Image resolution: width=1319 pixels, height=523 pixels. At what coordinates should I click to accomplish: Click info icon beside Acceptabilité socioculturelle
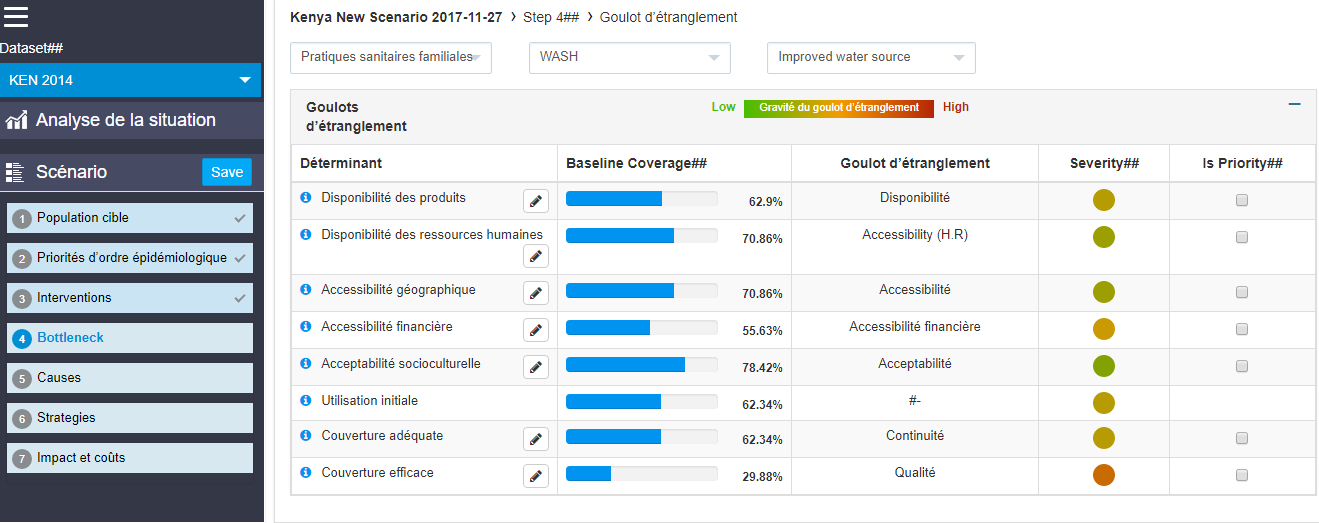pos(306,364)
